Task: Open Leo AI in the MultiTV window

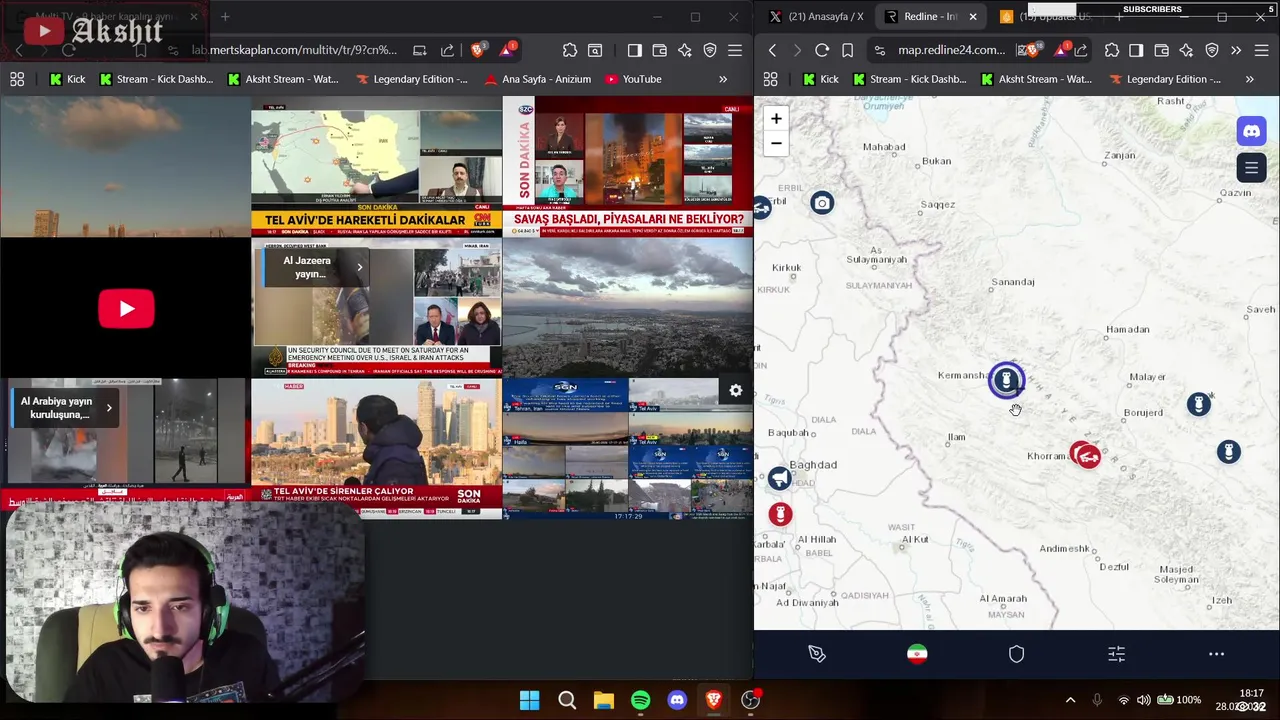Action: pyautogui.click(x=685, y=50)
